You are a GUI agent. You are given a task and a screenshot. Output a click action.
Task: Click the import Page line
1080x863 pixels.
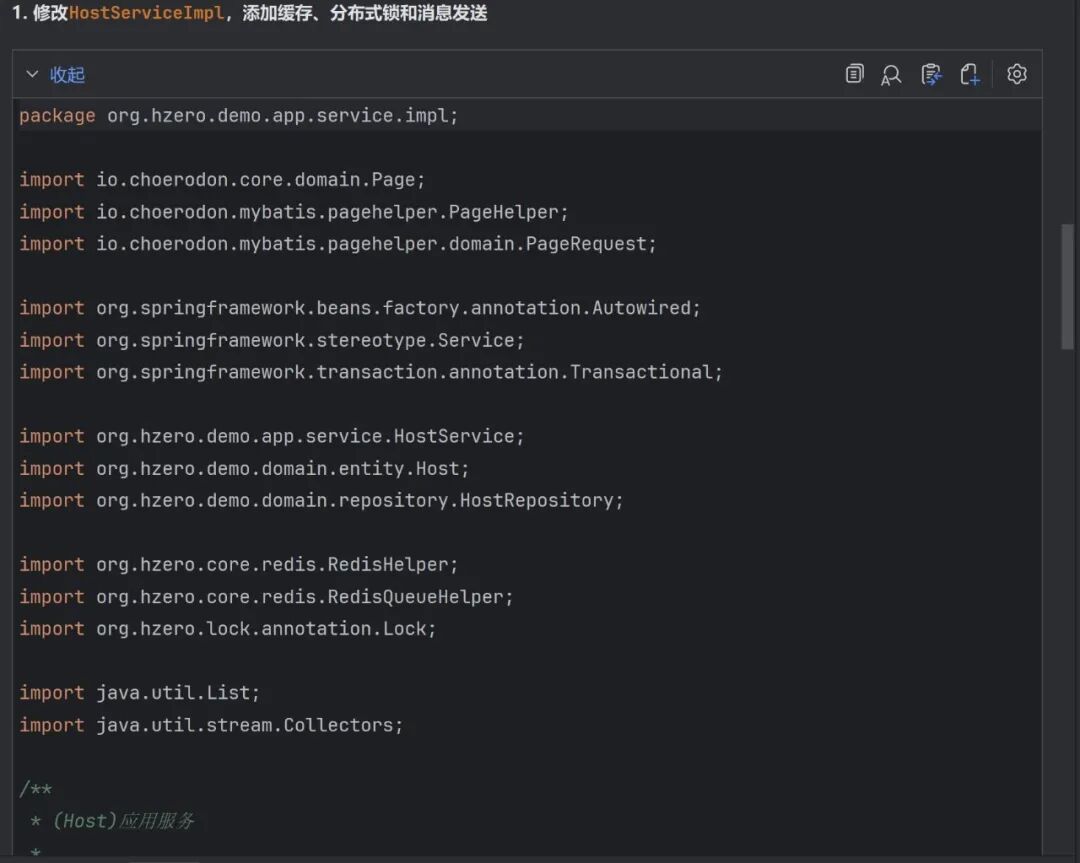222,180
